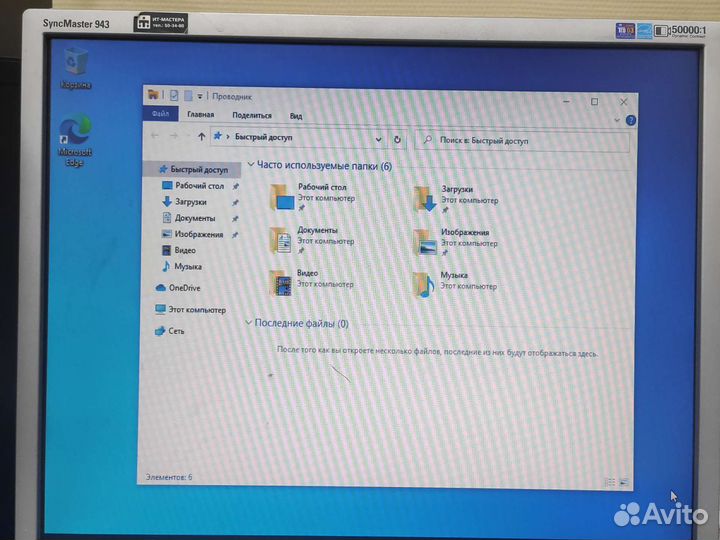The height and width of the screenshot is (540, 720).
Task: Click the pin icon beside Рабочий стол in sidebar
Action: click(x=236, y=186)
